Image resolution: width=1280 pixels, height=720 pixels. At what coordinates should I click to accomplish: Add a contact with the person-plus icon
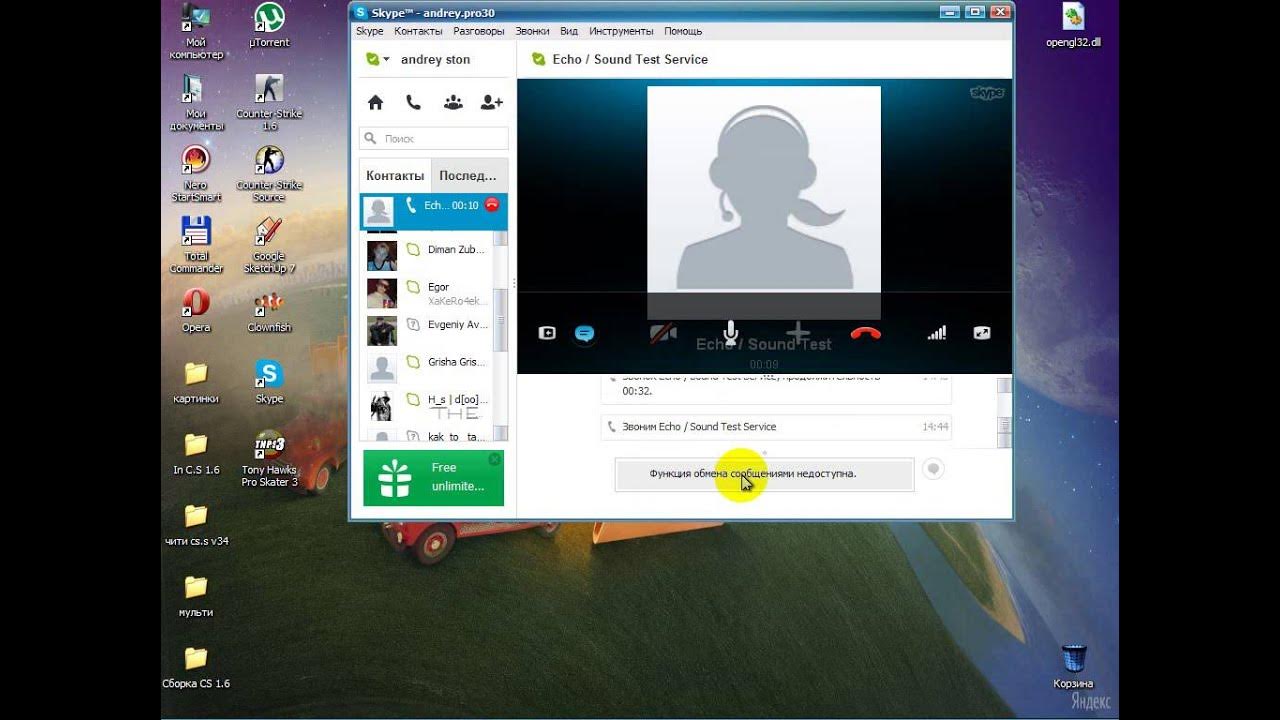491,102
